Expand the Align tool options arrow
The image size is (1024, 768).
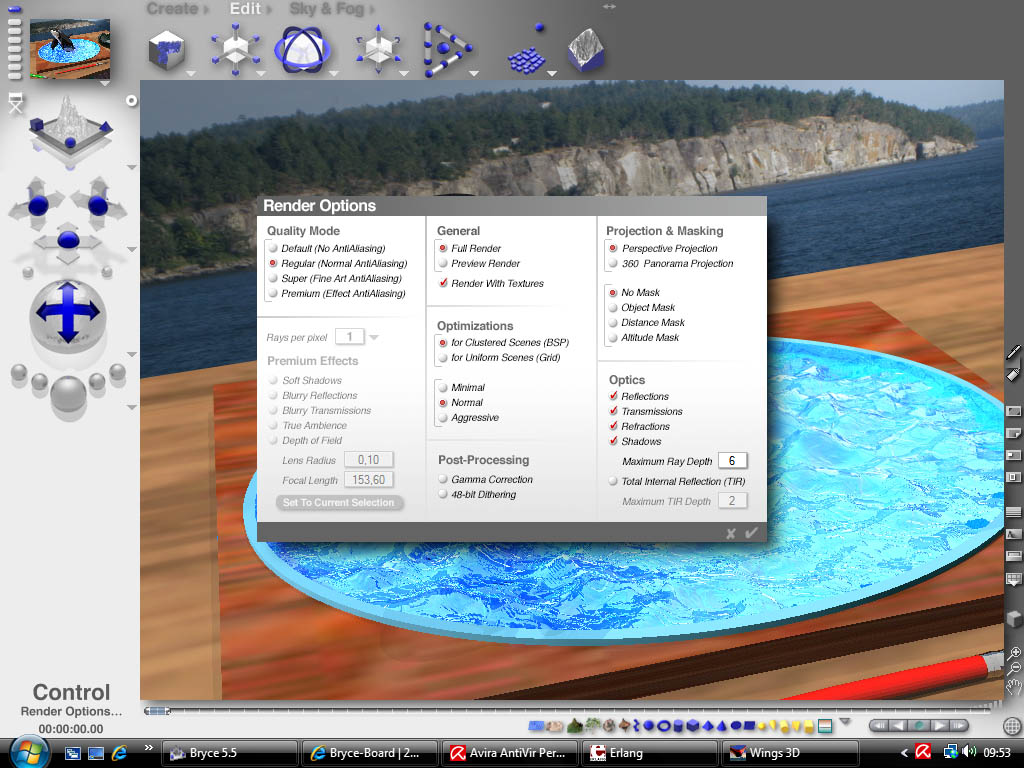[475, 73]
